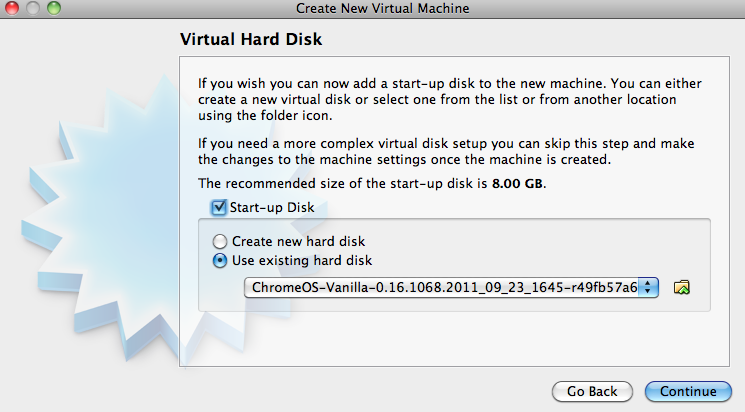
Task: Zoom the window with the green button
Action: click(x=53, y=8)
